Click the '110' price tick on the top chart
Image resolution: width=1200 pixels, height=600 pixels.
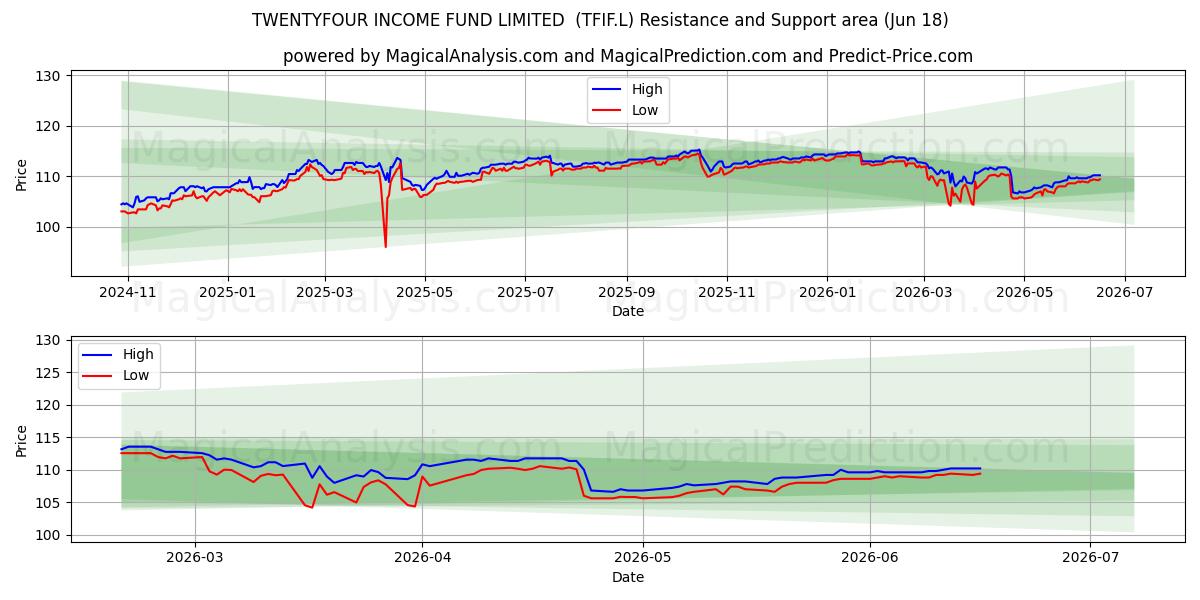point(50,177)
